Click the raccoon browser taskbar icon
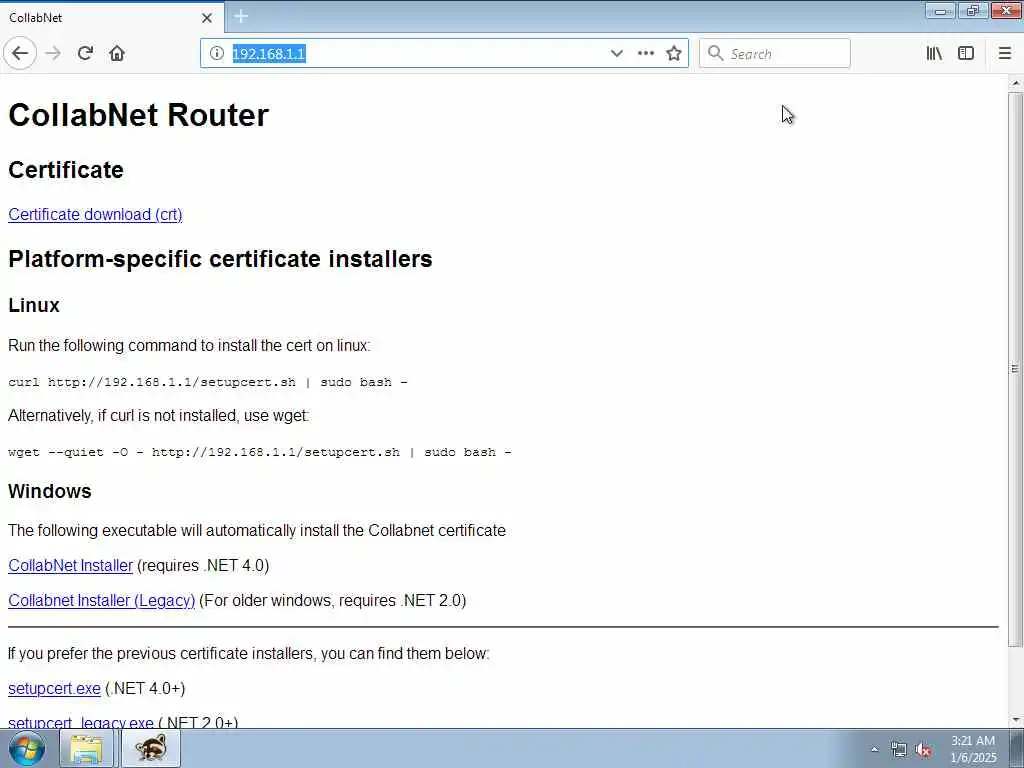 coord(151,748)
